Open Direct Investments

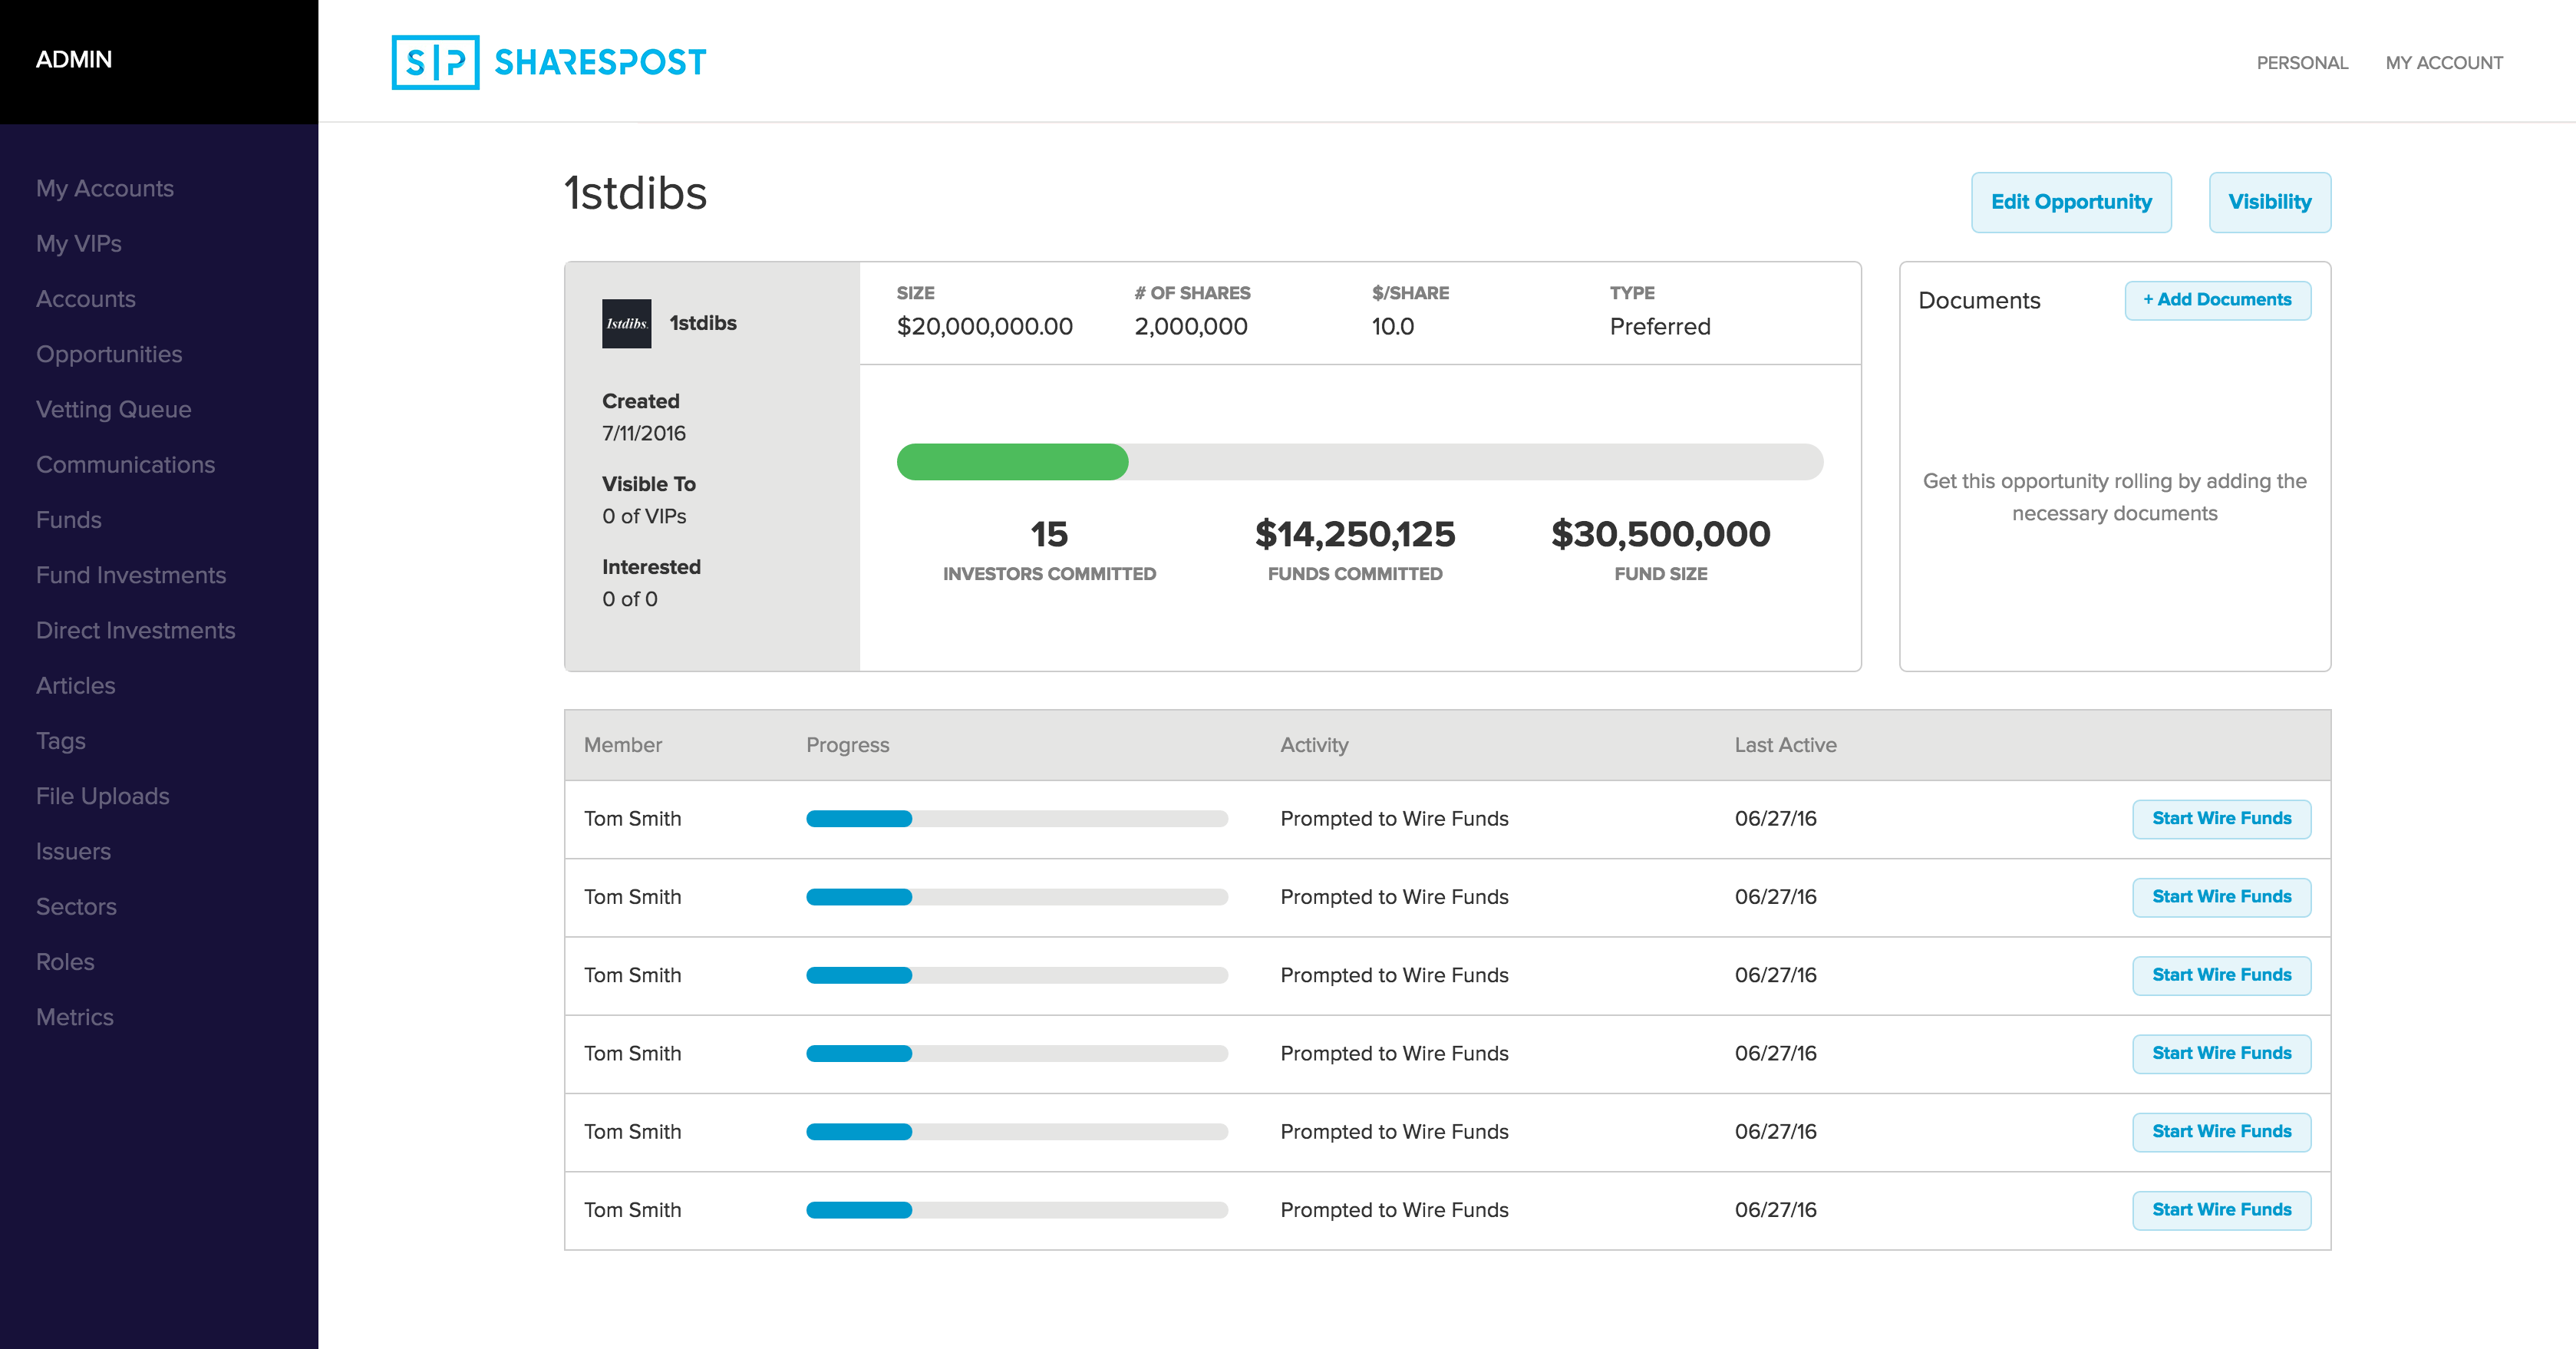136,630
